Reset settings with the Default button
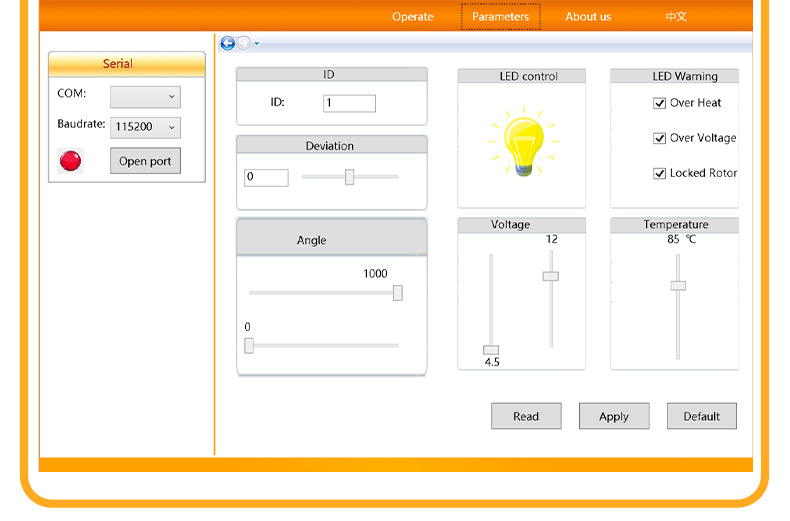Screen dimensions: 790x521 click(702, 417)
